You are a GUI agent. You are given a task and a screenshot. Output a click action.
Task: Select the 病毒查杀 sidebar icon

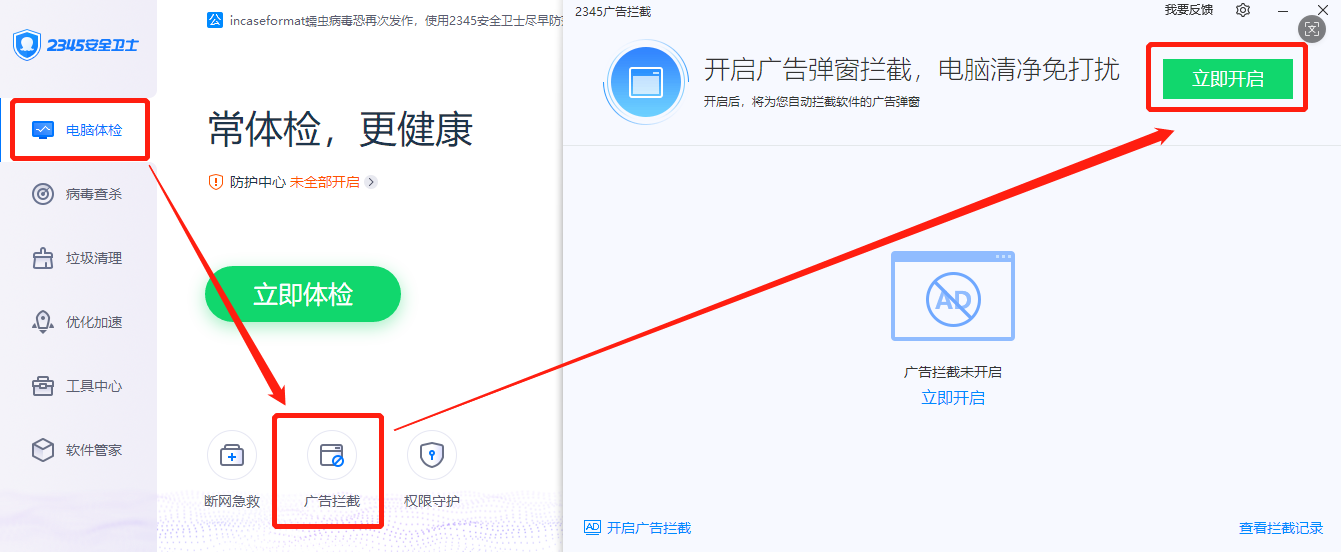(x=43, y=194)
